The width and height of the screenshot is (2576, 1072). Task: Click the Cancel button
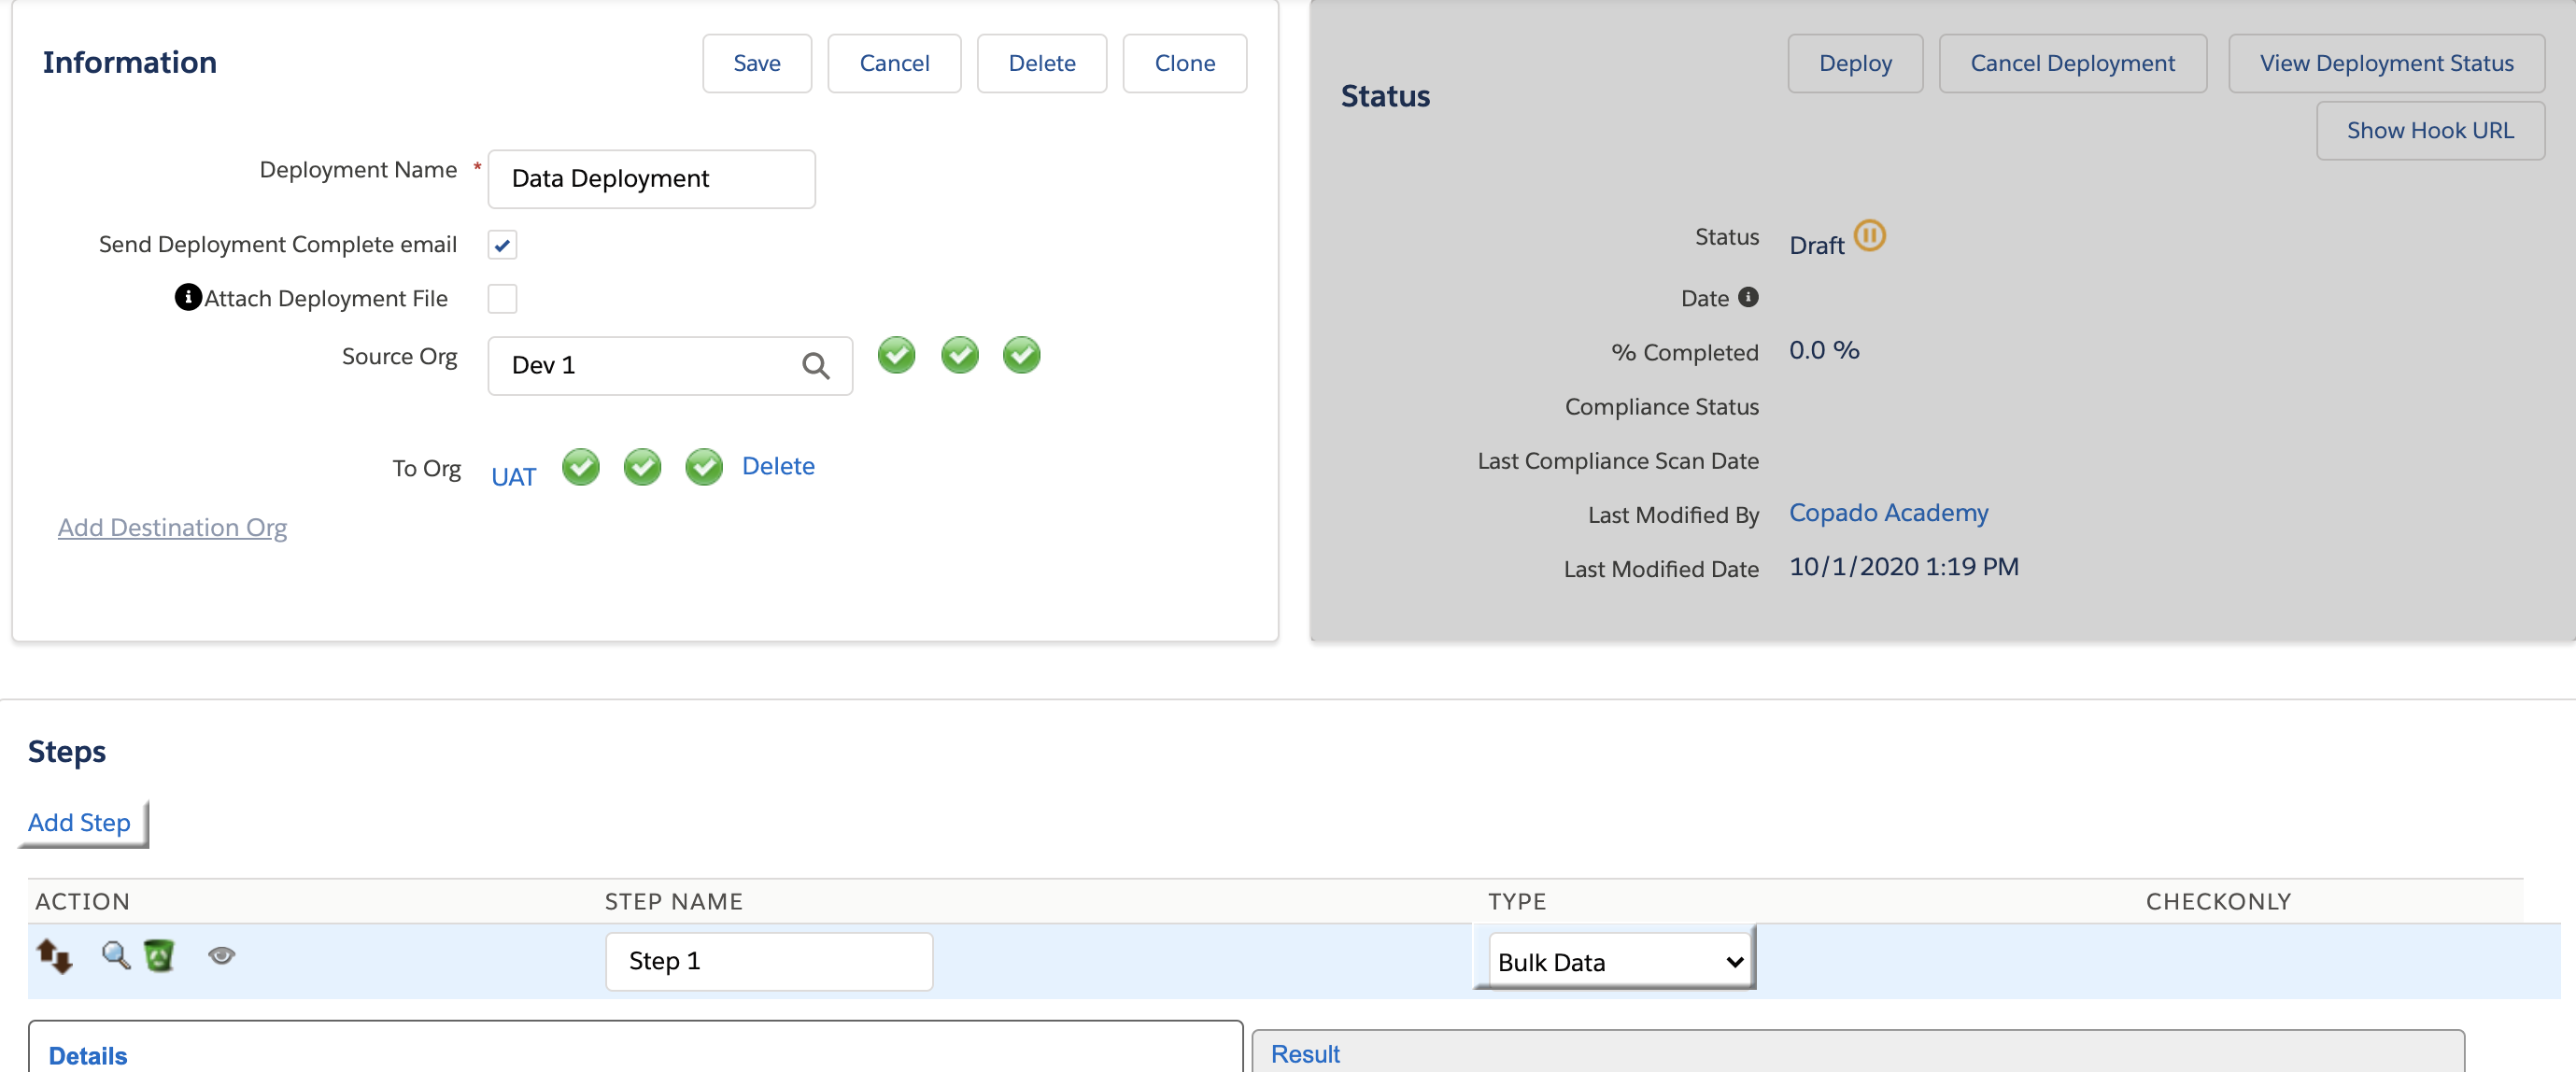[894, 64]
